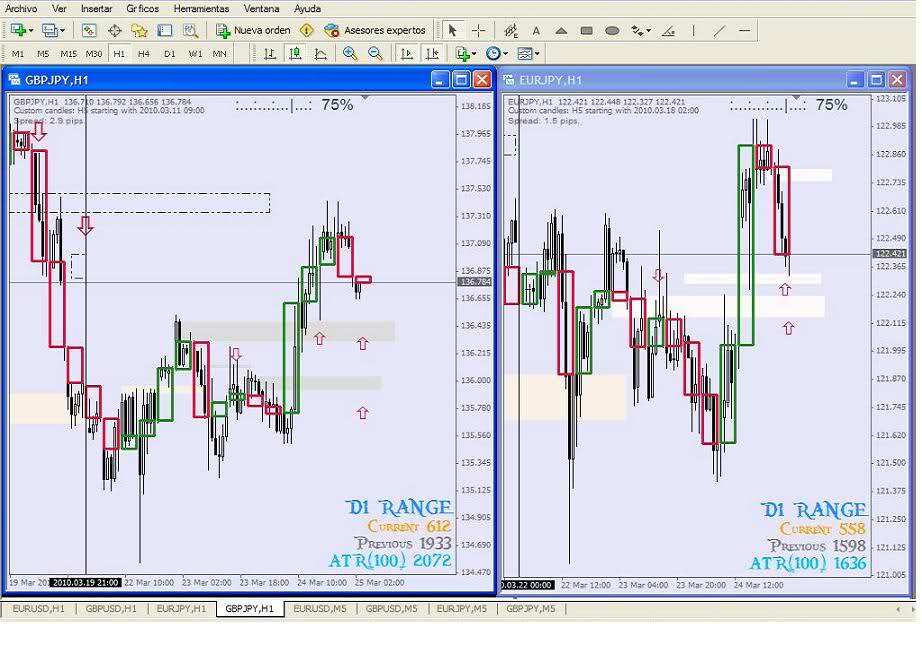Activate the crosshair cursor tool
This screenshot has height=658, width=922.
click(x=479, y=31)
